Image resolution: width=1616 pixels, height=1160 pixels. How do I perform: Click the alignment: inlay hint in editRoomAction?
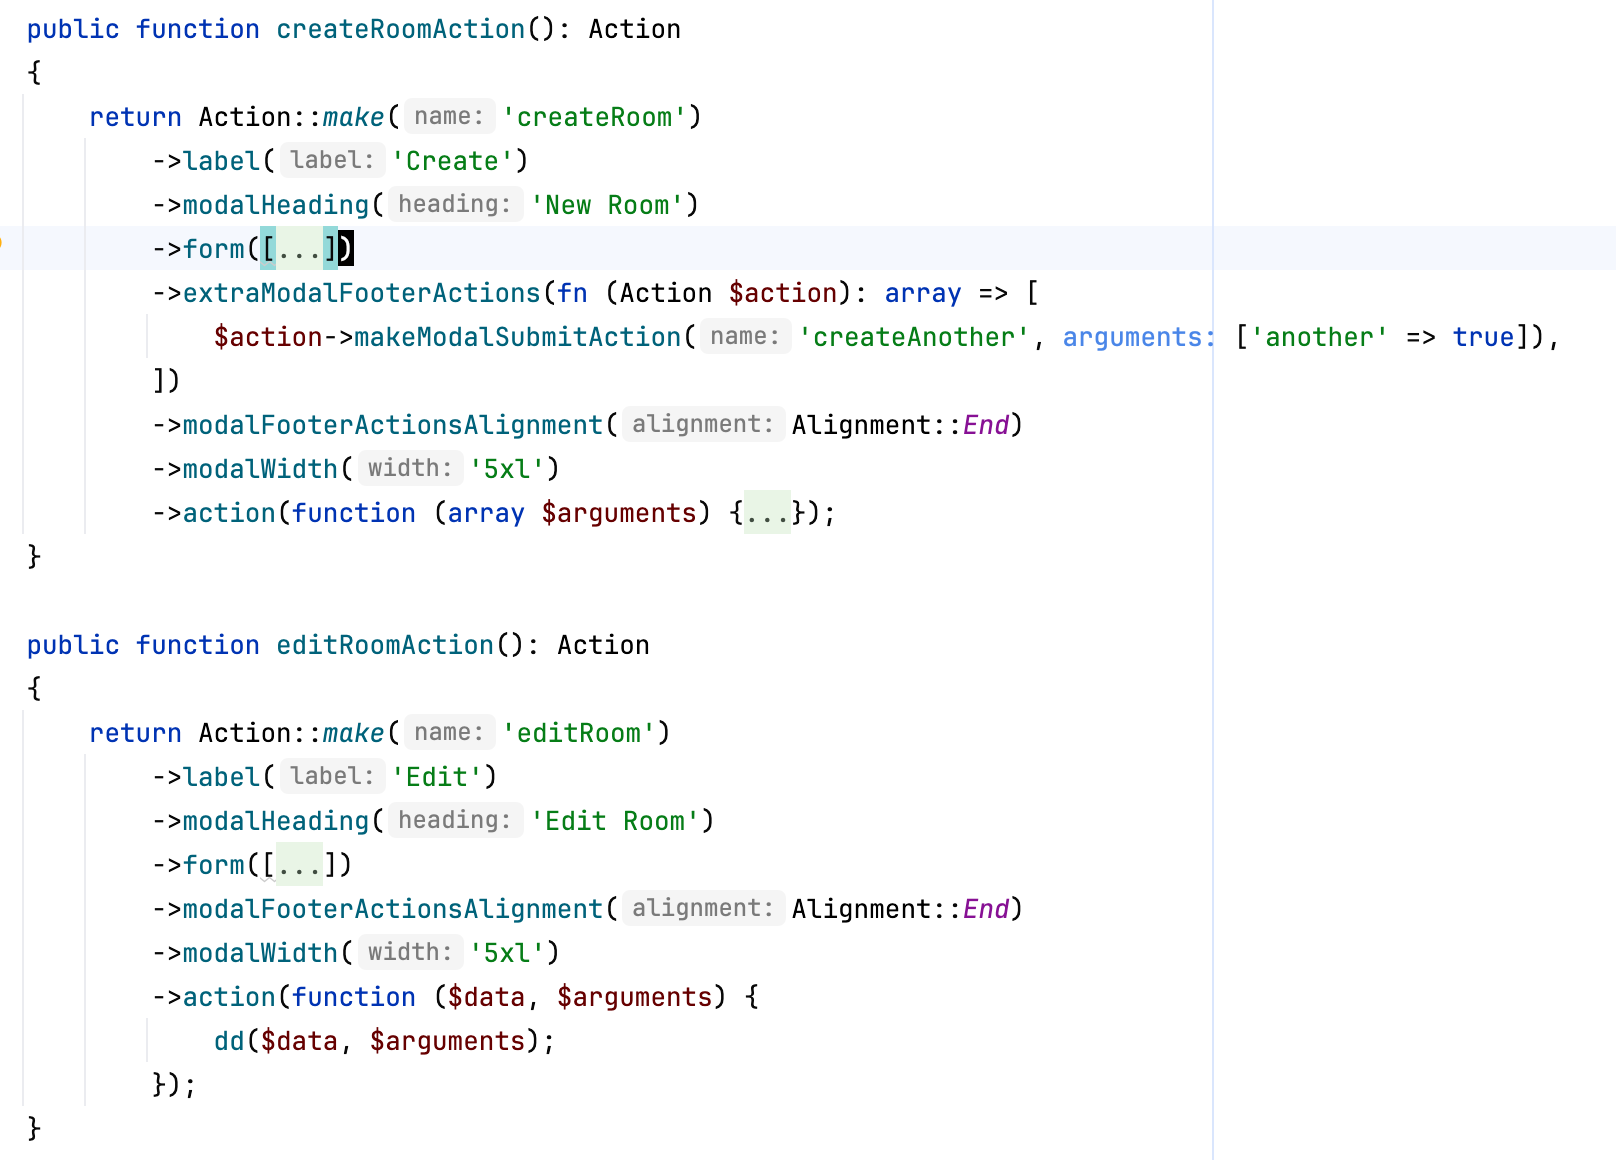coord(703,909)
